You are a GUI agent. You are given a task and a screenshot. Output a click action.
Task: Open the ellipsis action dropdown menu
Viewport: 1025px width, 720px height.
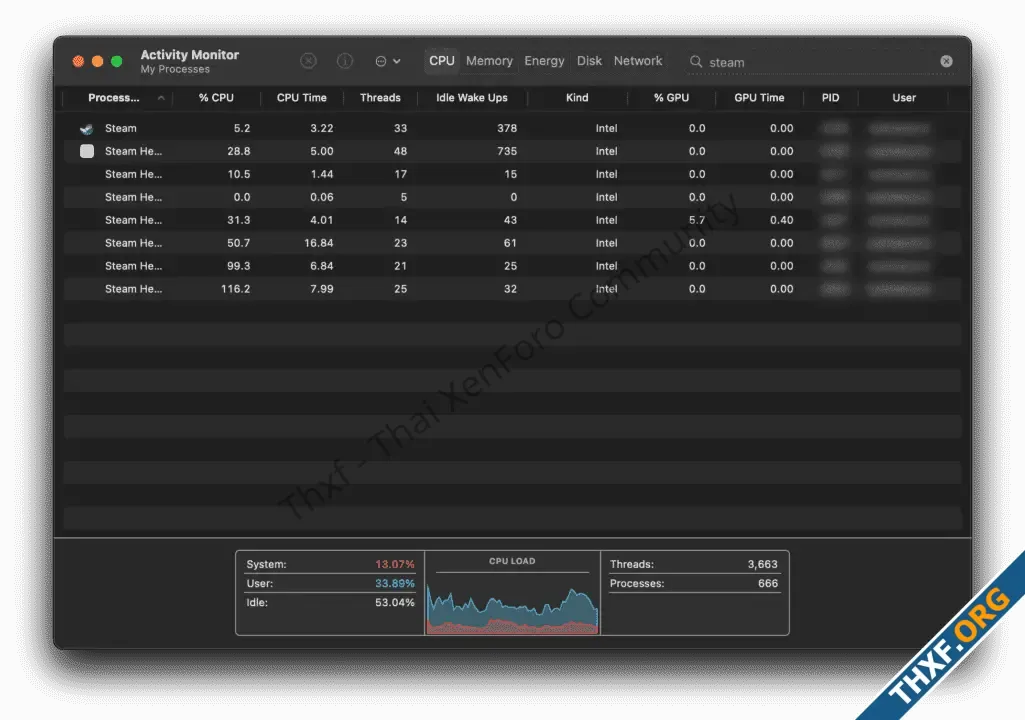coord(387,61)
